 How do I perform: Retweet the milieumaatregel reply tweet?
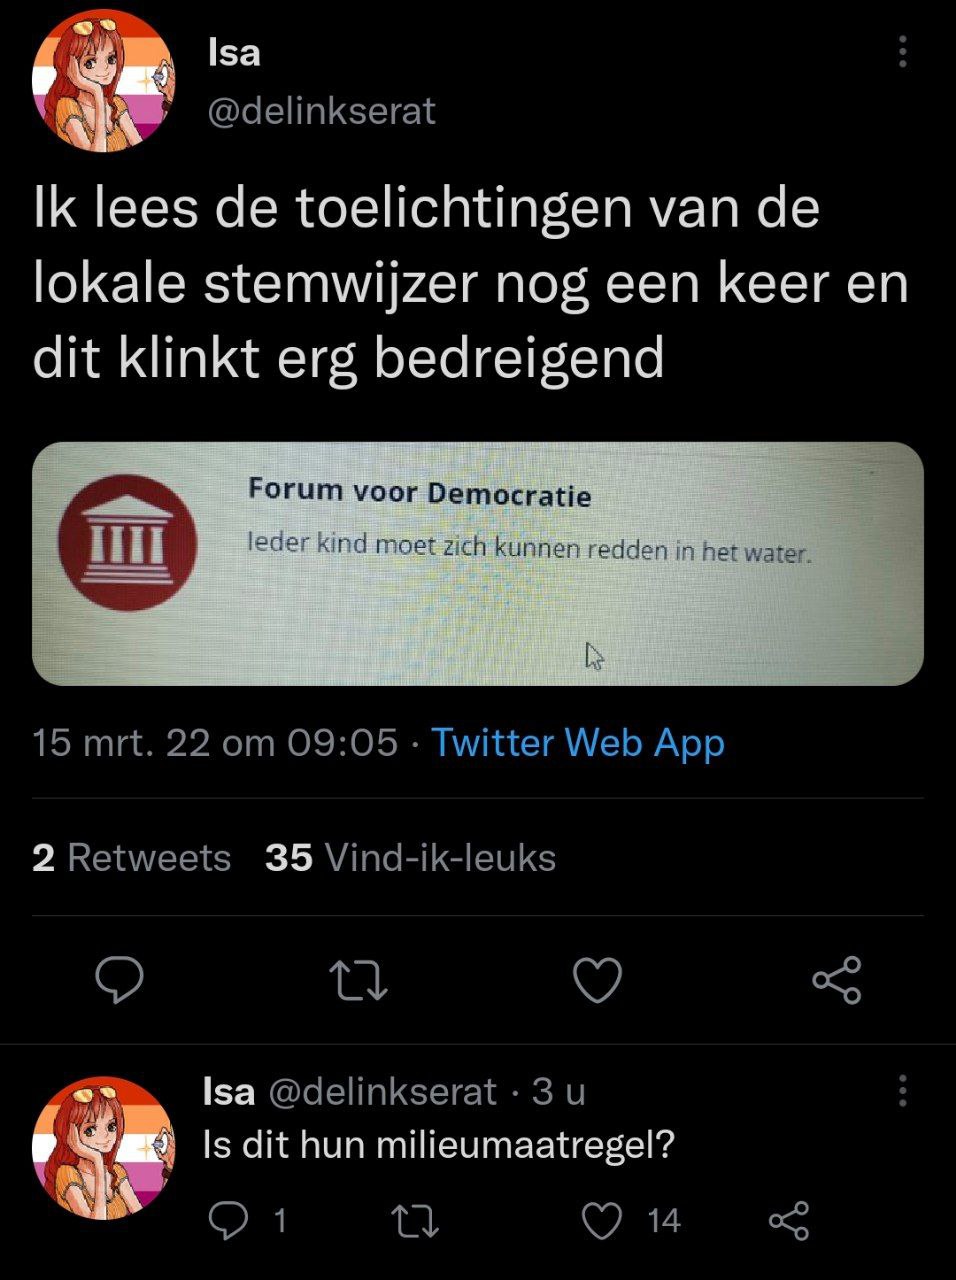tap(414, 1220)
